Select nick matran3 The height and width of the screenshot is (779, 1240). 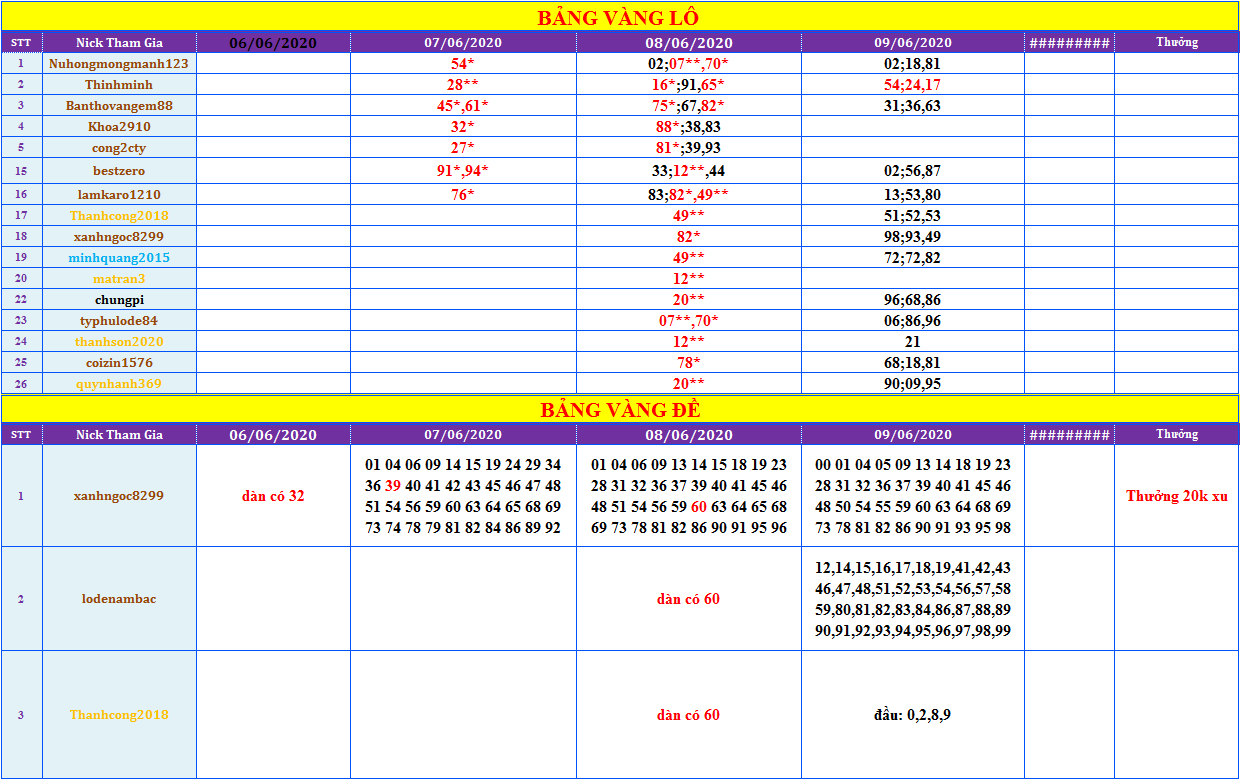click(119, 278)
